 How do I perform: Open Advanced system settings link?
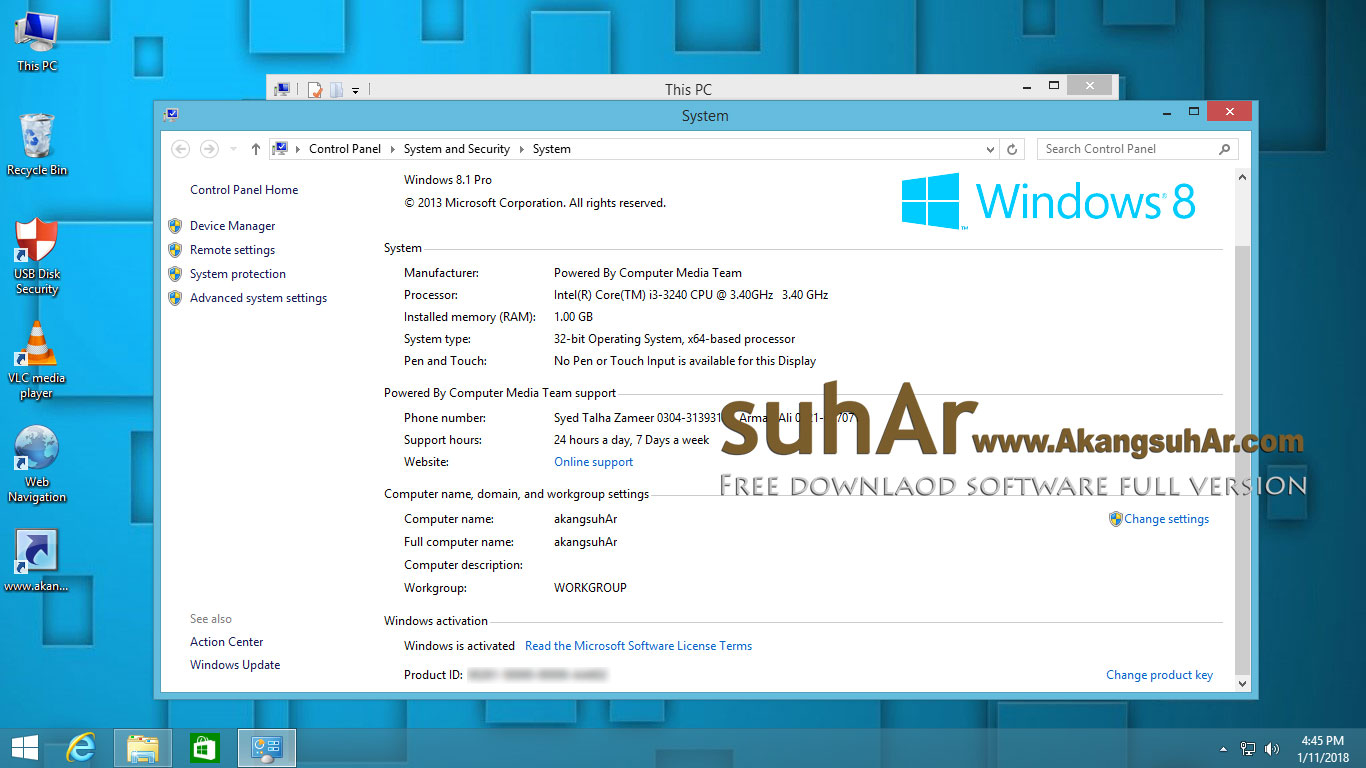[258, 298]
